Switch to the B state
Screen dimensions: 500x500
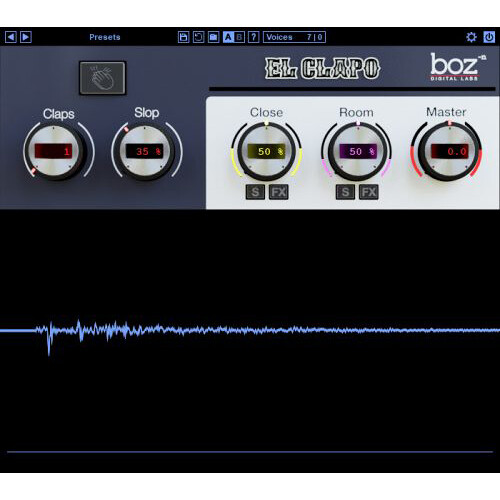(239, 37)
